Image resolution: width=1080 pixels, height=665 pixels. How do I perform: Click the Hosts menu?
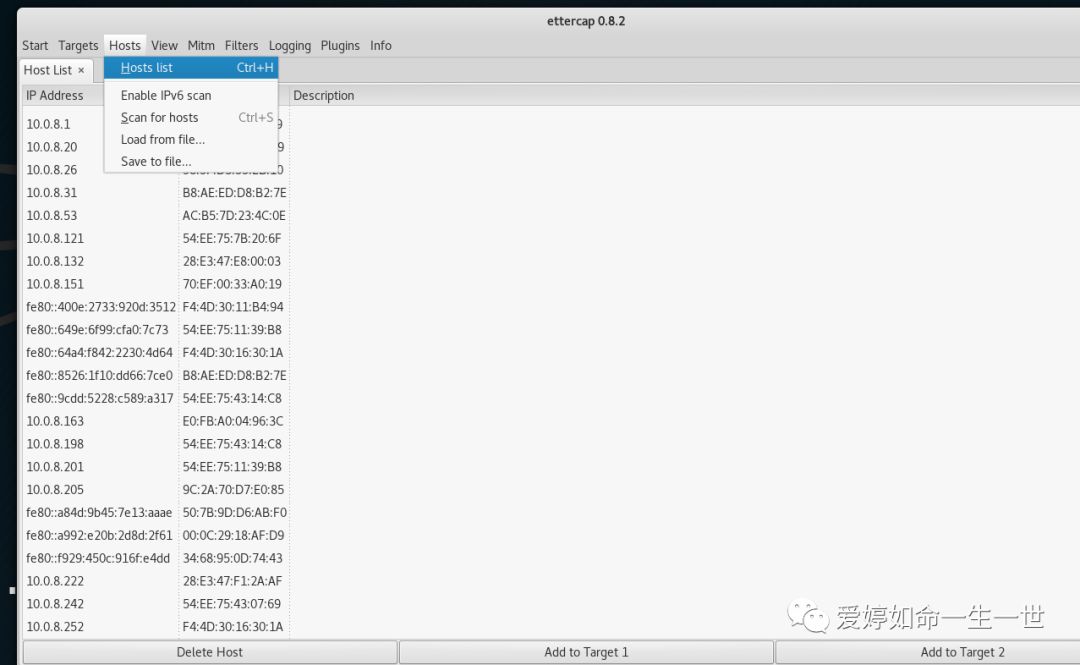(x=125, y=45)
